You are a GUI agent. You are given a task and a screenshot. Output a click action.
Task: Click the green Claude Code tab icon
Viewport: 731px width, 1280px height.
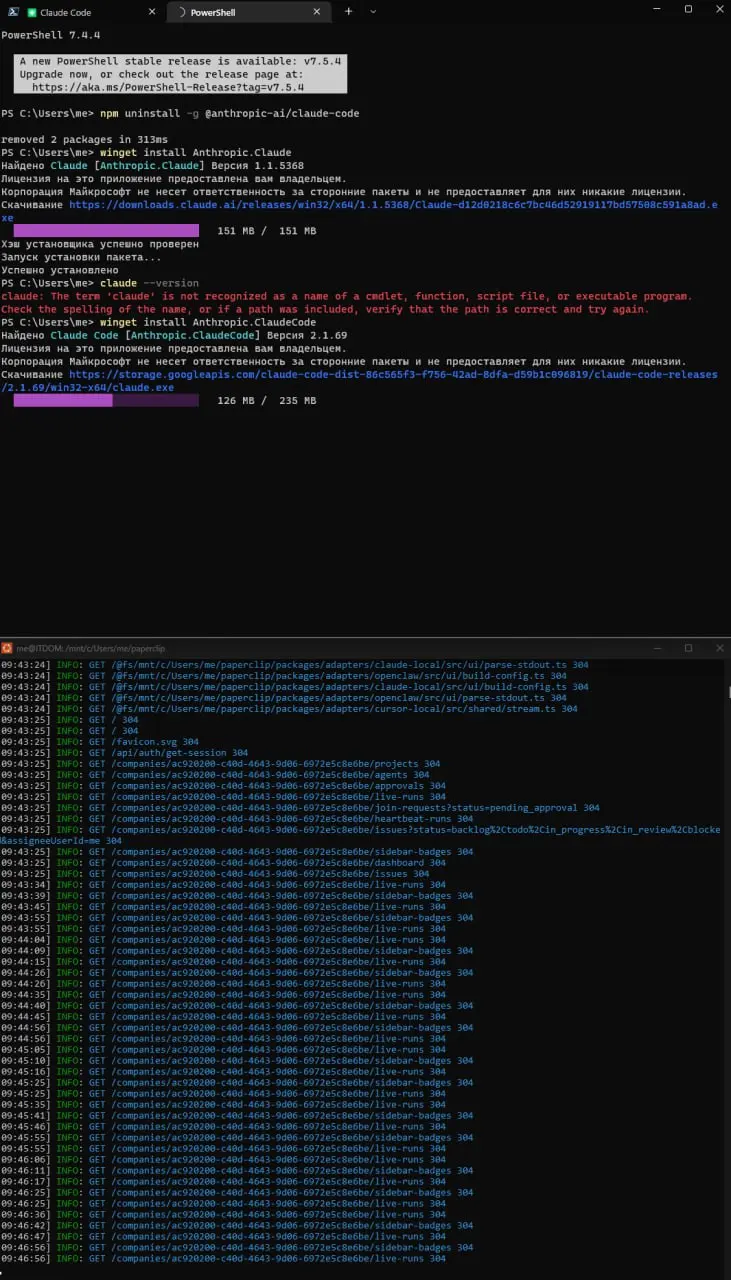click(33, 12)
